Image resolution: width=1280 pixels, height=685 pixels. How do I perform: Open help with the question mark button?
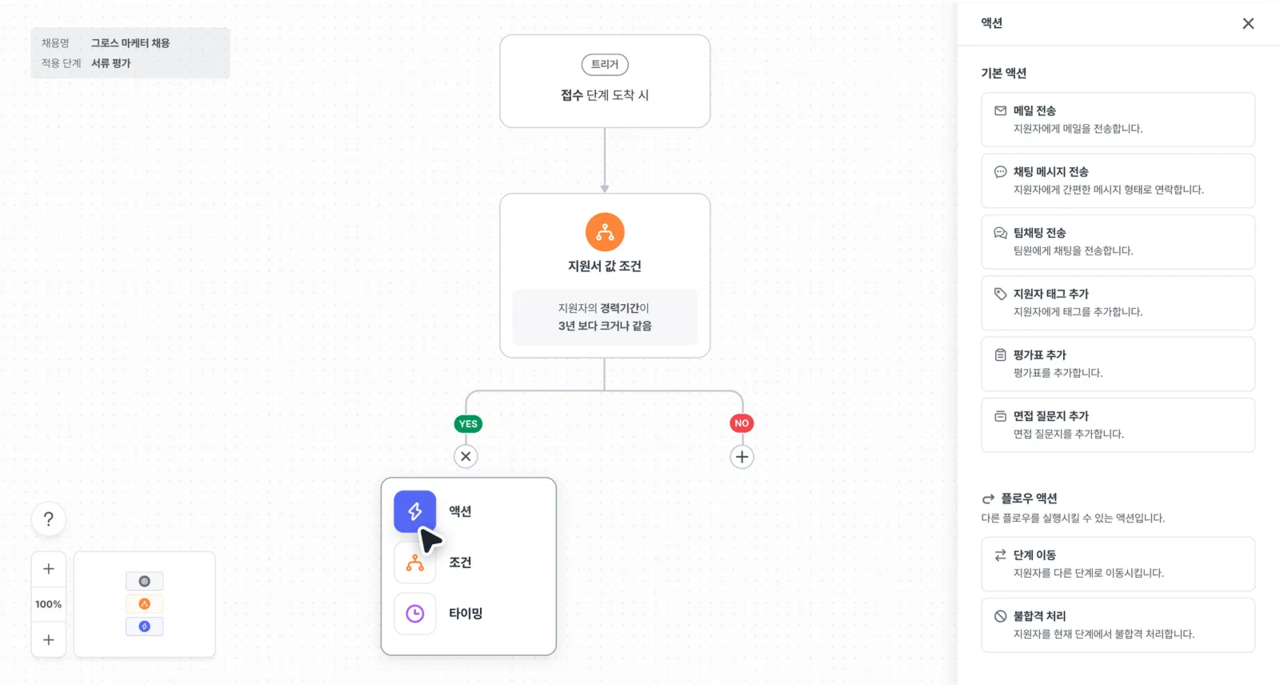point(48,520)
